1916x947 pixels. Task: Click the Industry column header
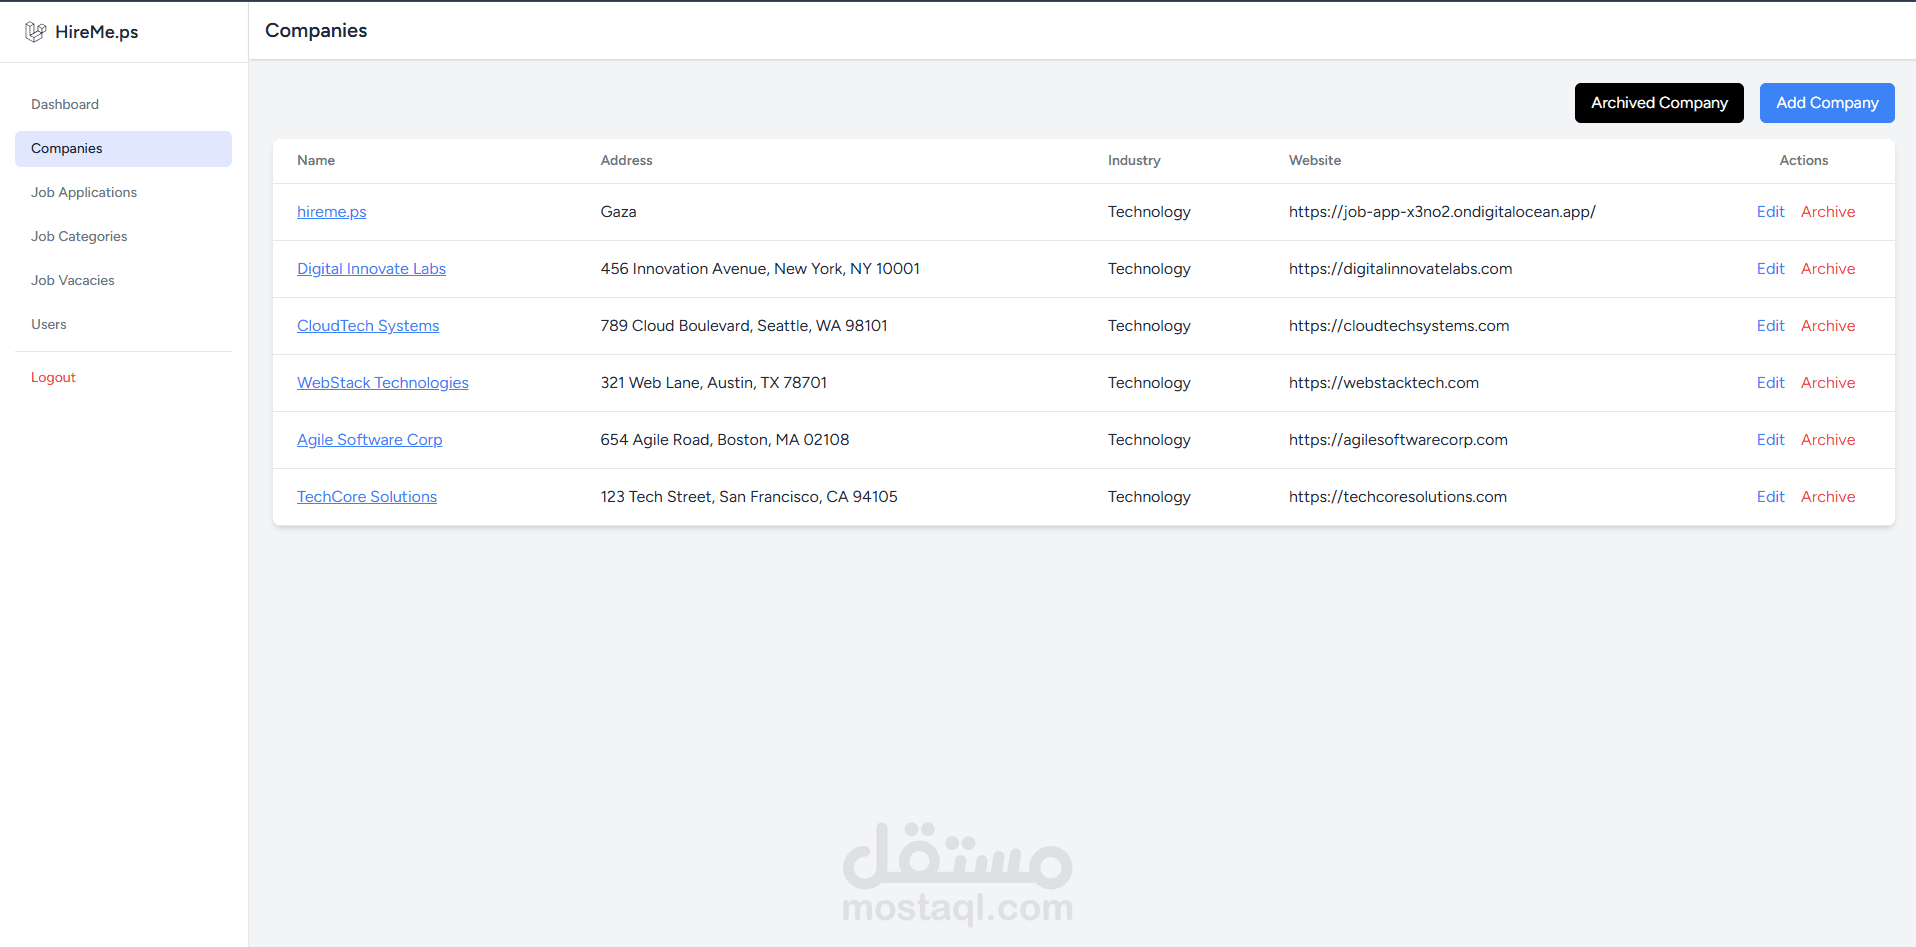point(1134,160)
